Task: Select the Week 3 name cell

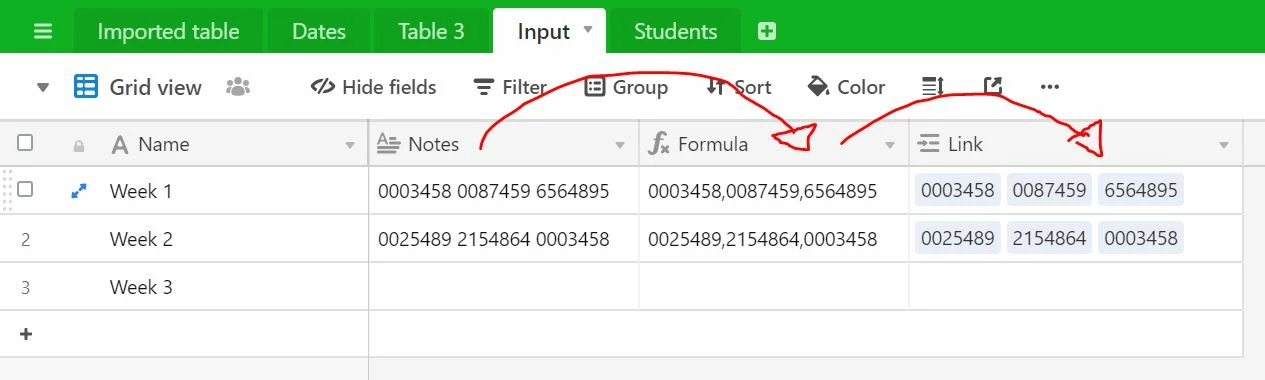Action: pos(234,287)
